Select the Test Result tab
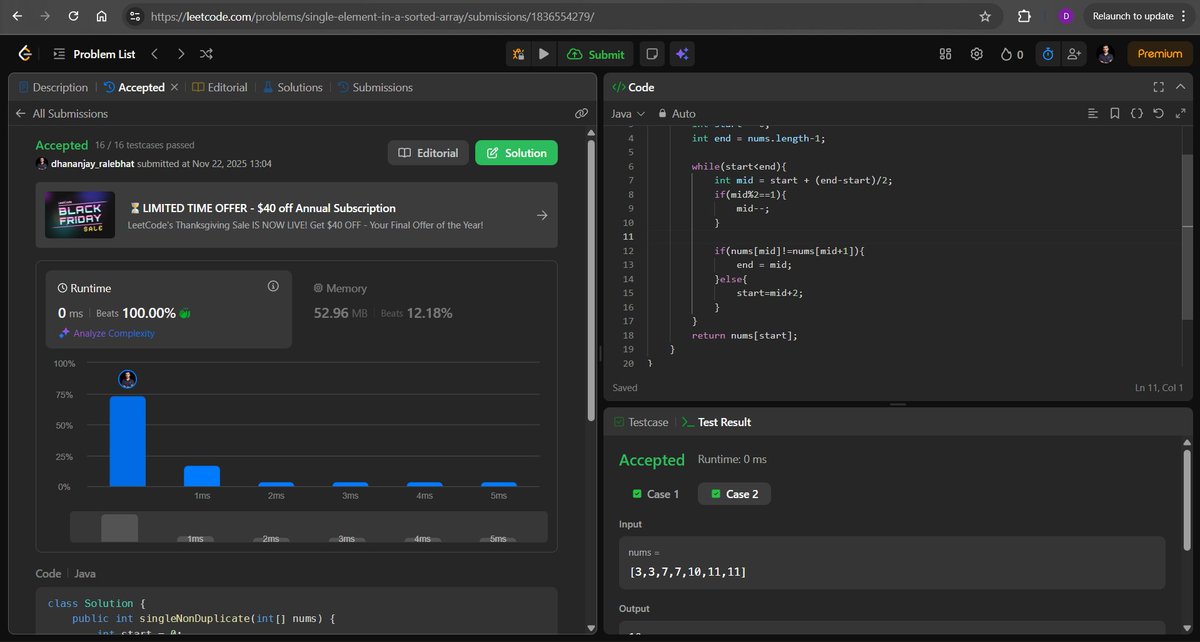The image size is (1200, 642). click(x=716, y=422)
